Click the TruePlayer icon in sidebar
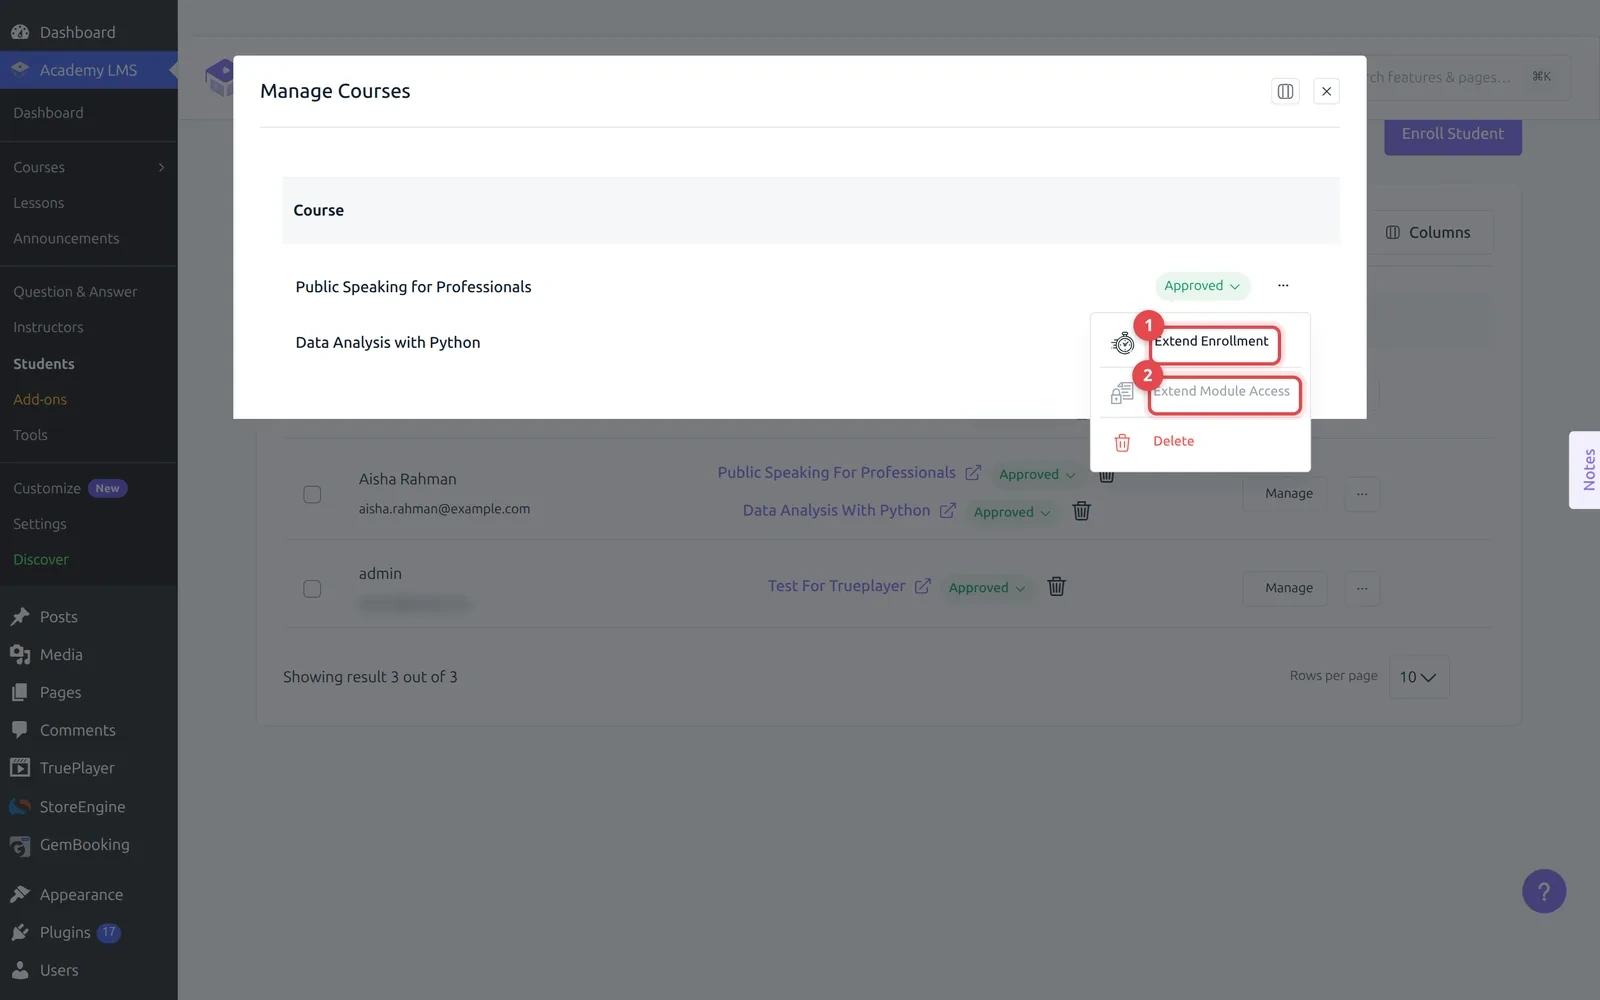Viewport: 1600px width, 1000px height. click(20, 768)
